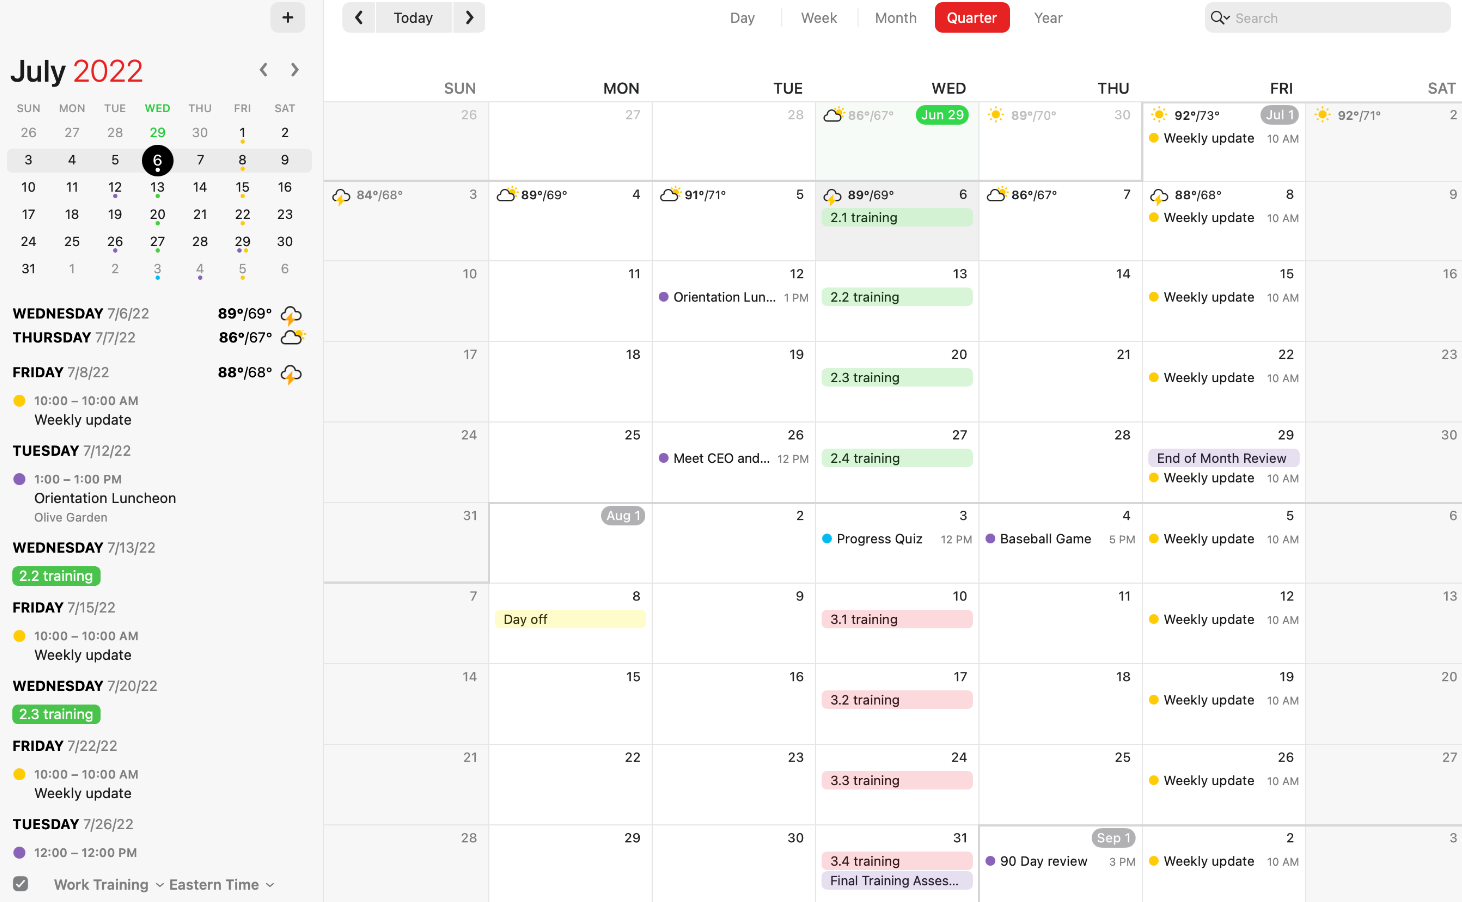
Task: Click the green Jun 29 date badge
Action: pos(941,114)
